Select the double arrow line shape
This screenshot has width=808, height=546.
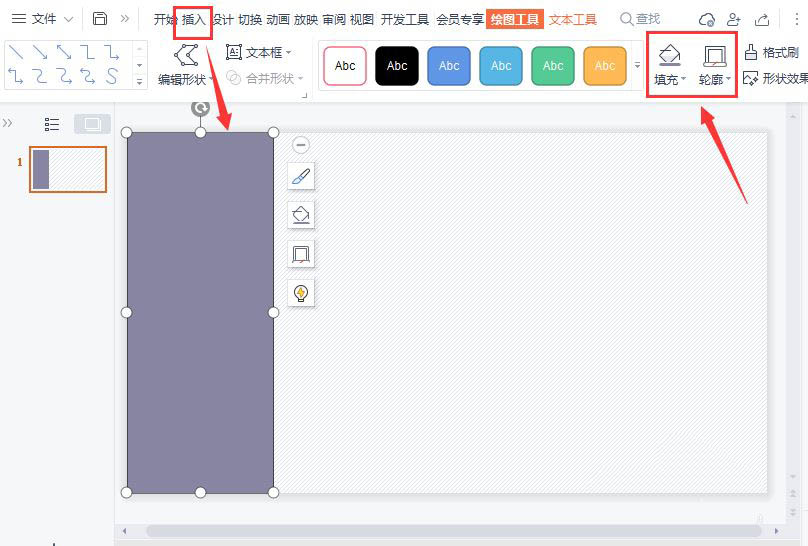coord(64,52)
